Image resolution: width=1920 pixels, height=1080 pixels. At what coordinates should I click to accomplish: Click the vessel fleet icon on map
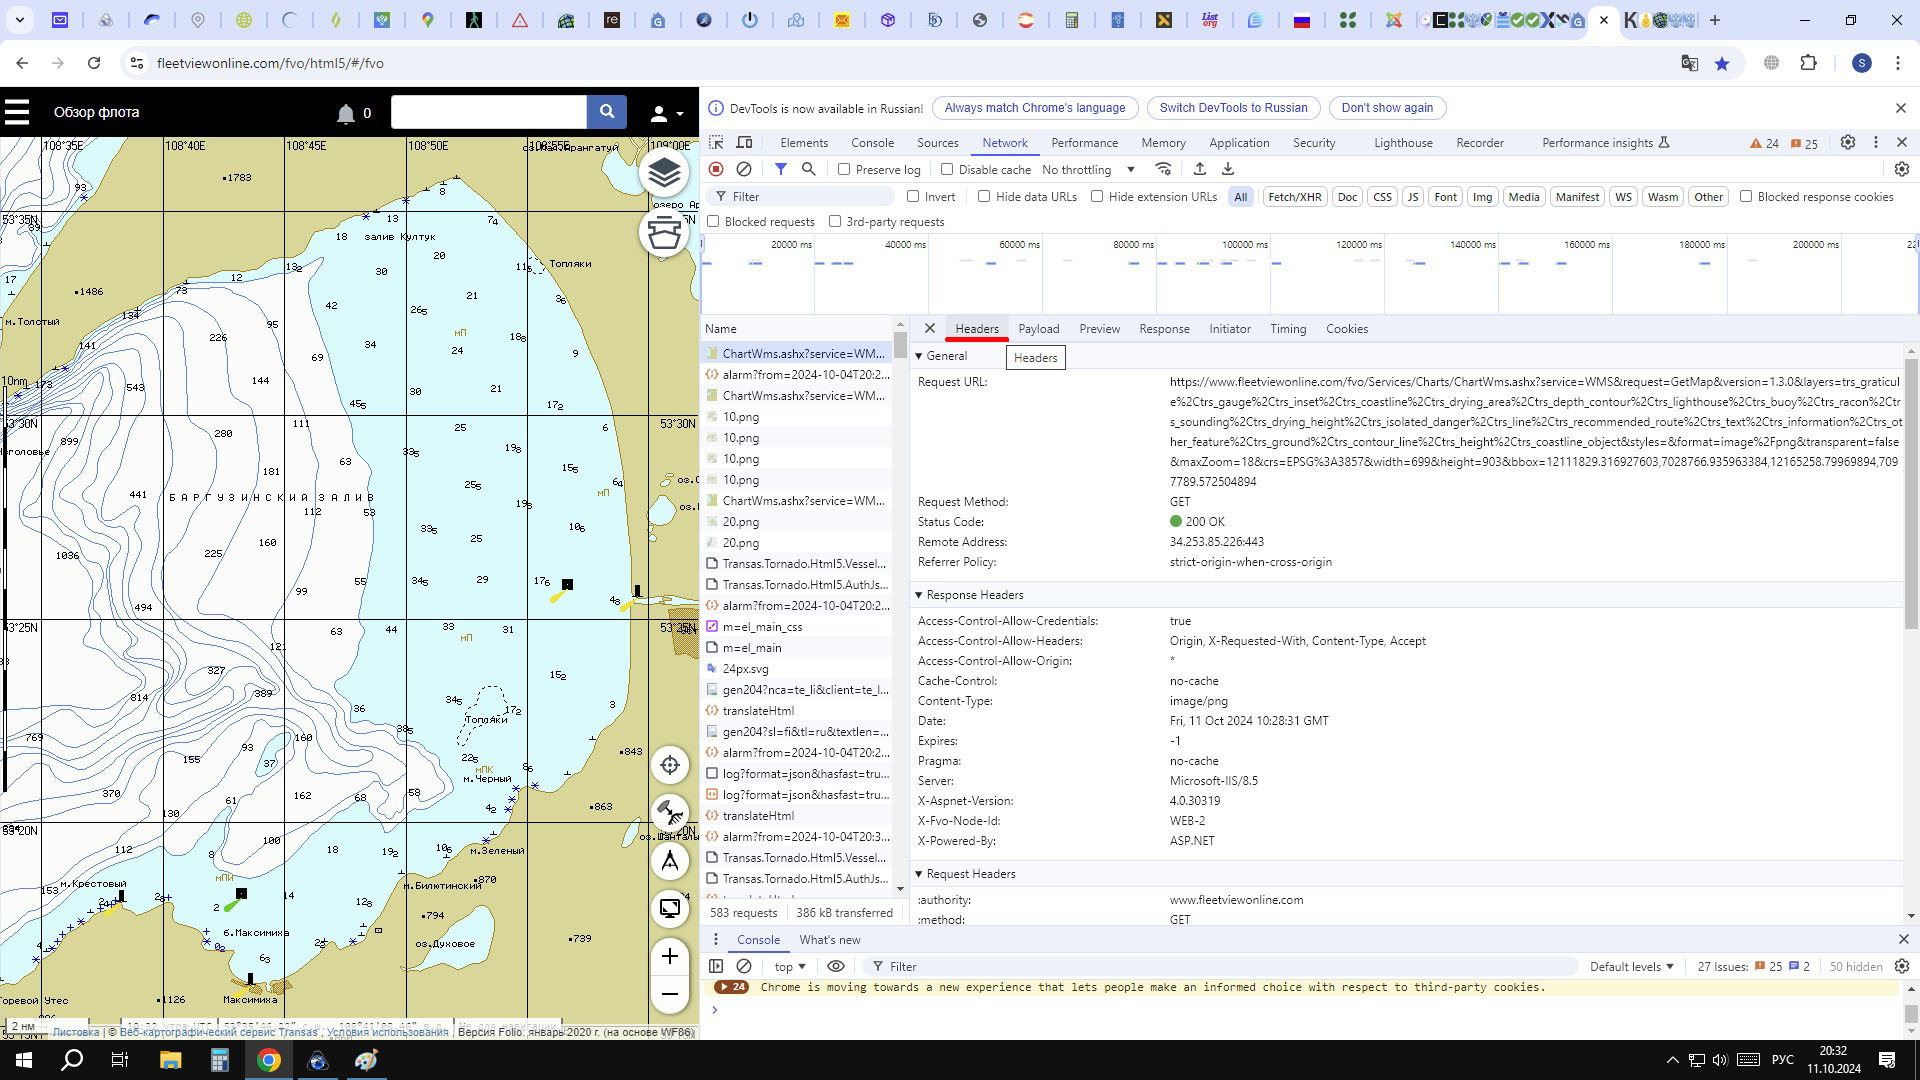click(664, 233)
